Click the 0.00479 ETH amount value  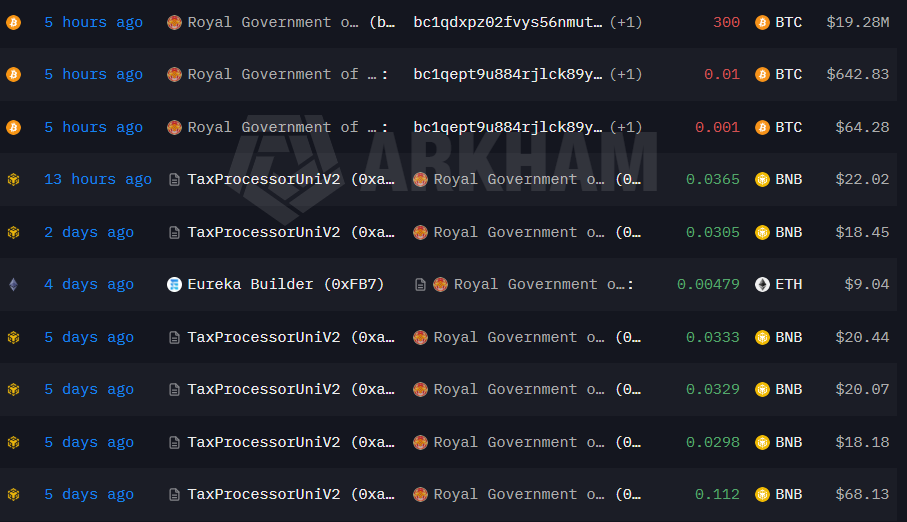709,285
